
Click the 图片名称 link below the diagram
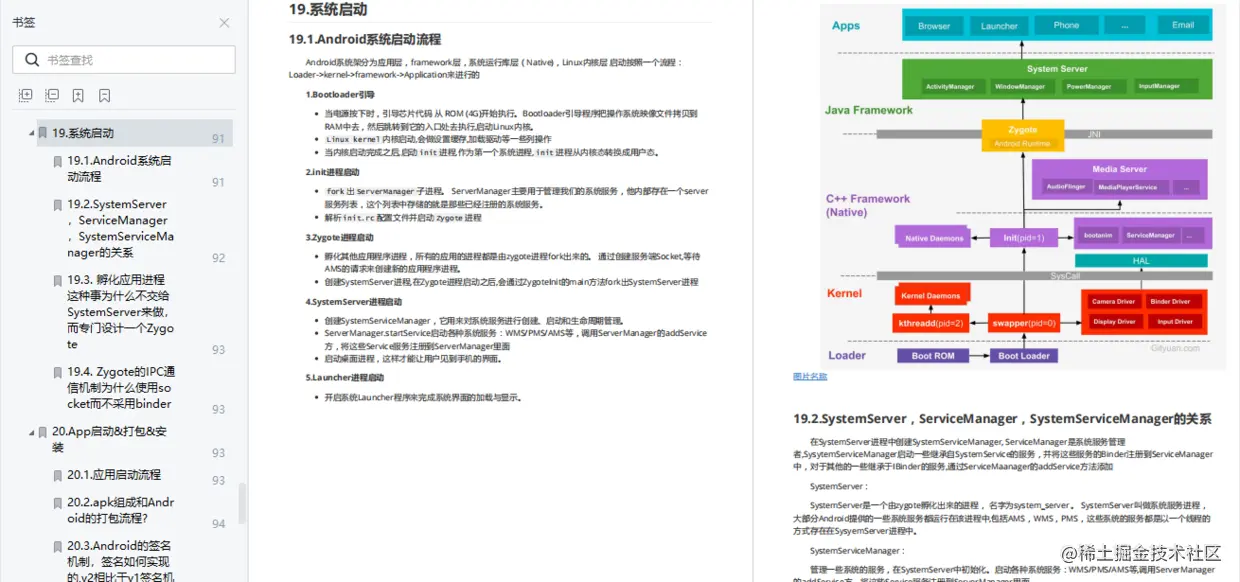pyautogui.click(x=810, y=377)
